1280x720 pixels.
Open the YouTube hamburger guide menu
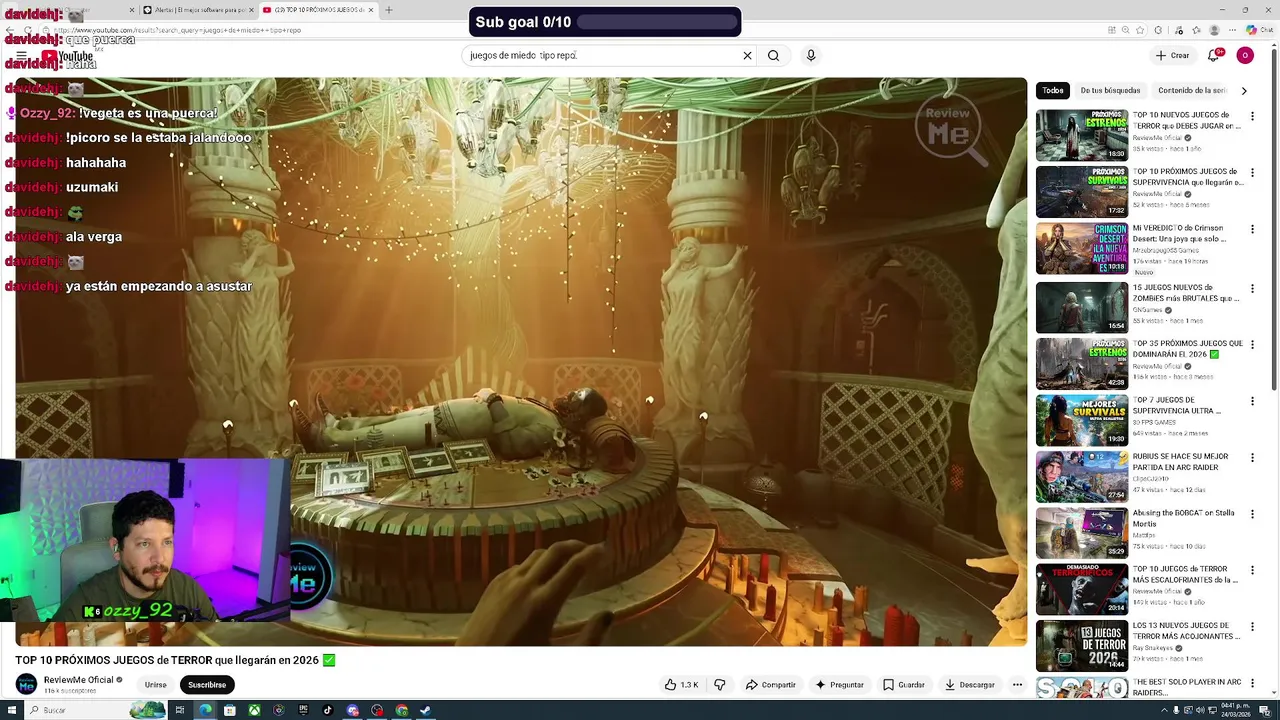(21, 56)
